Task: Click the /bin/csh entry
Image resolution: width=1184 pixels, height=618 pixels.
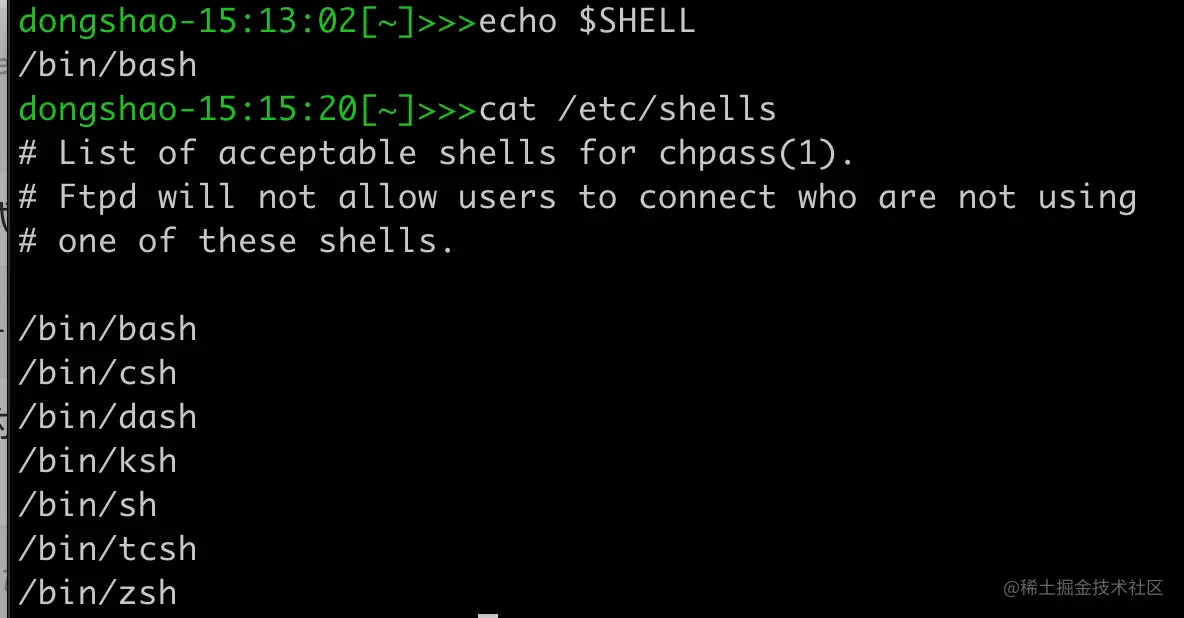Action: pos(97,373)
